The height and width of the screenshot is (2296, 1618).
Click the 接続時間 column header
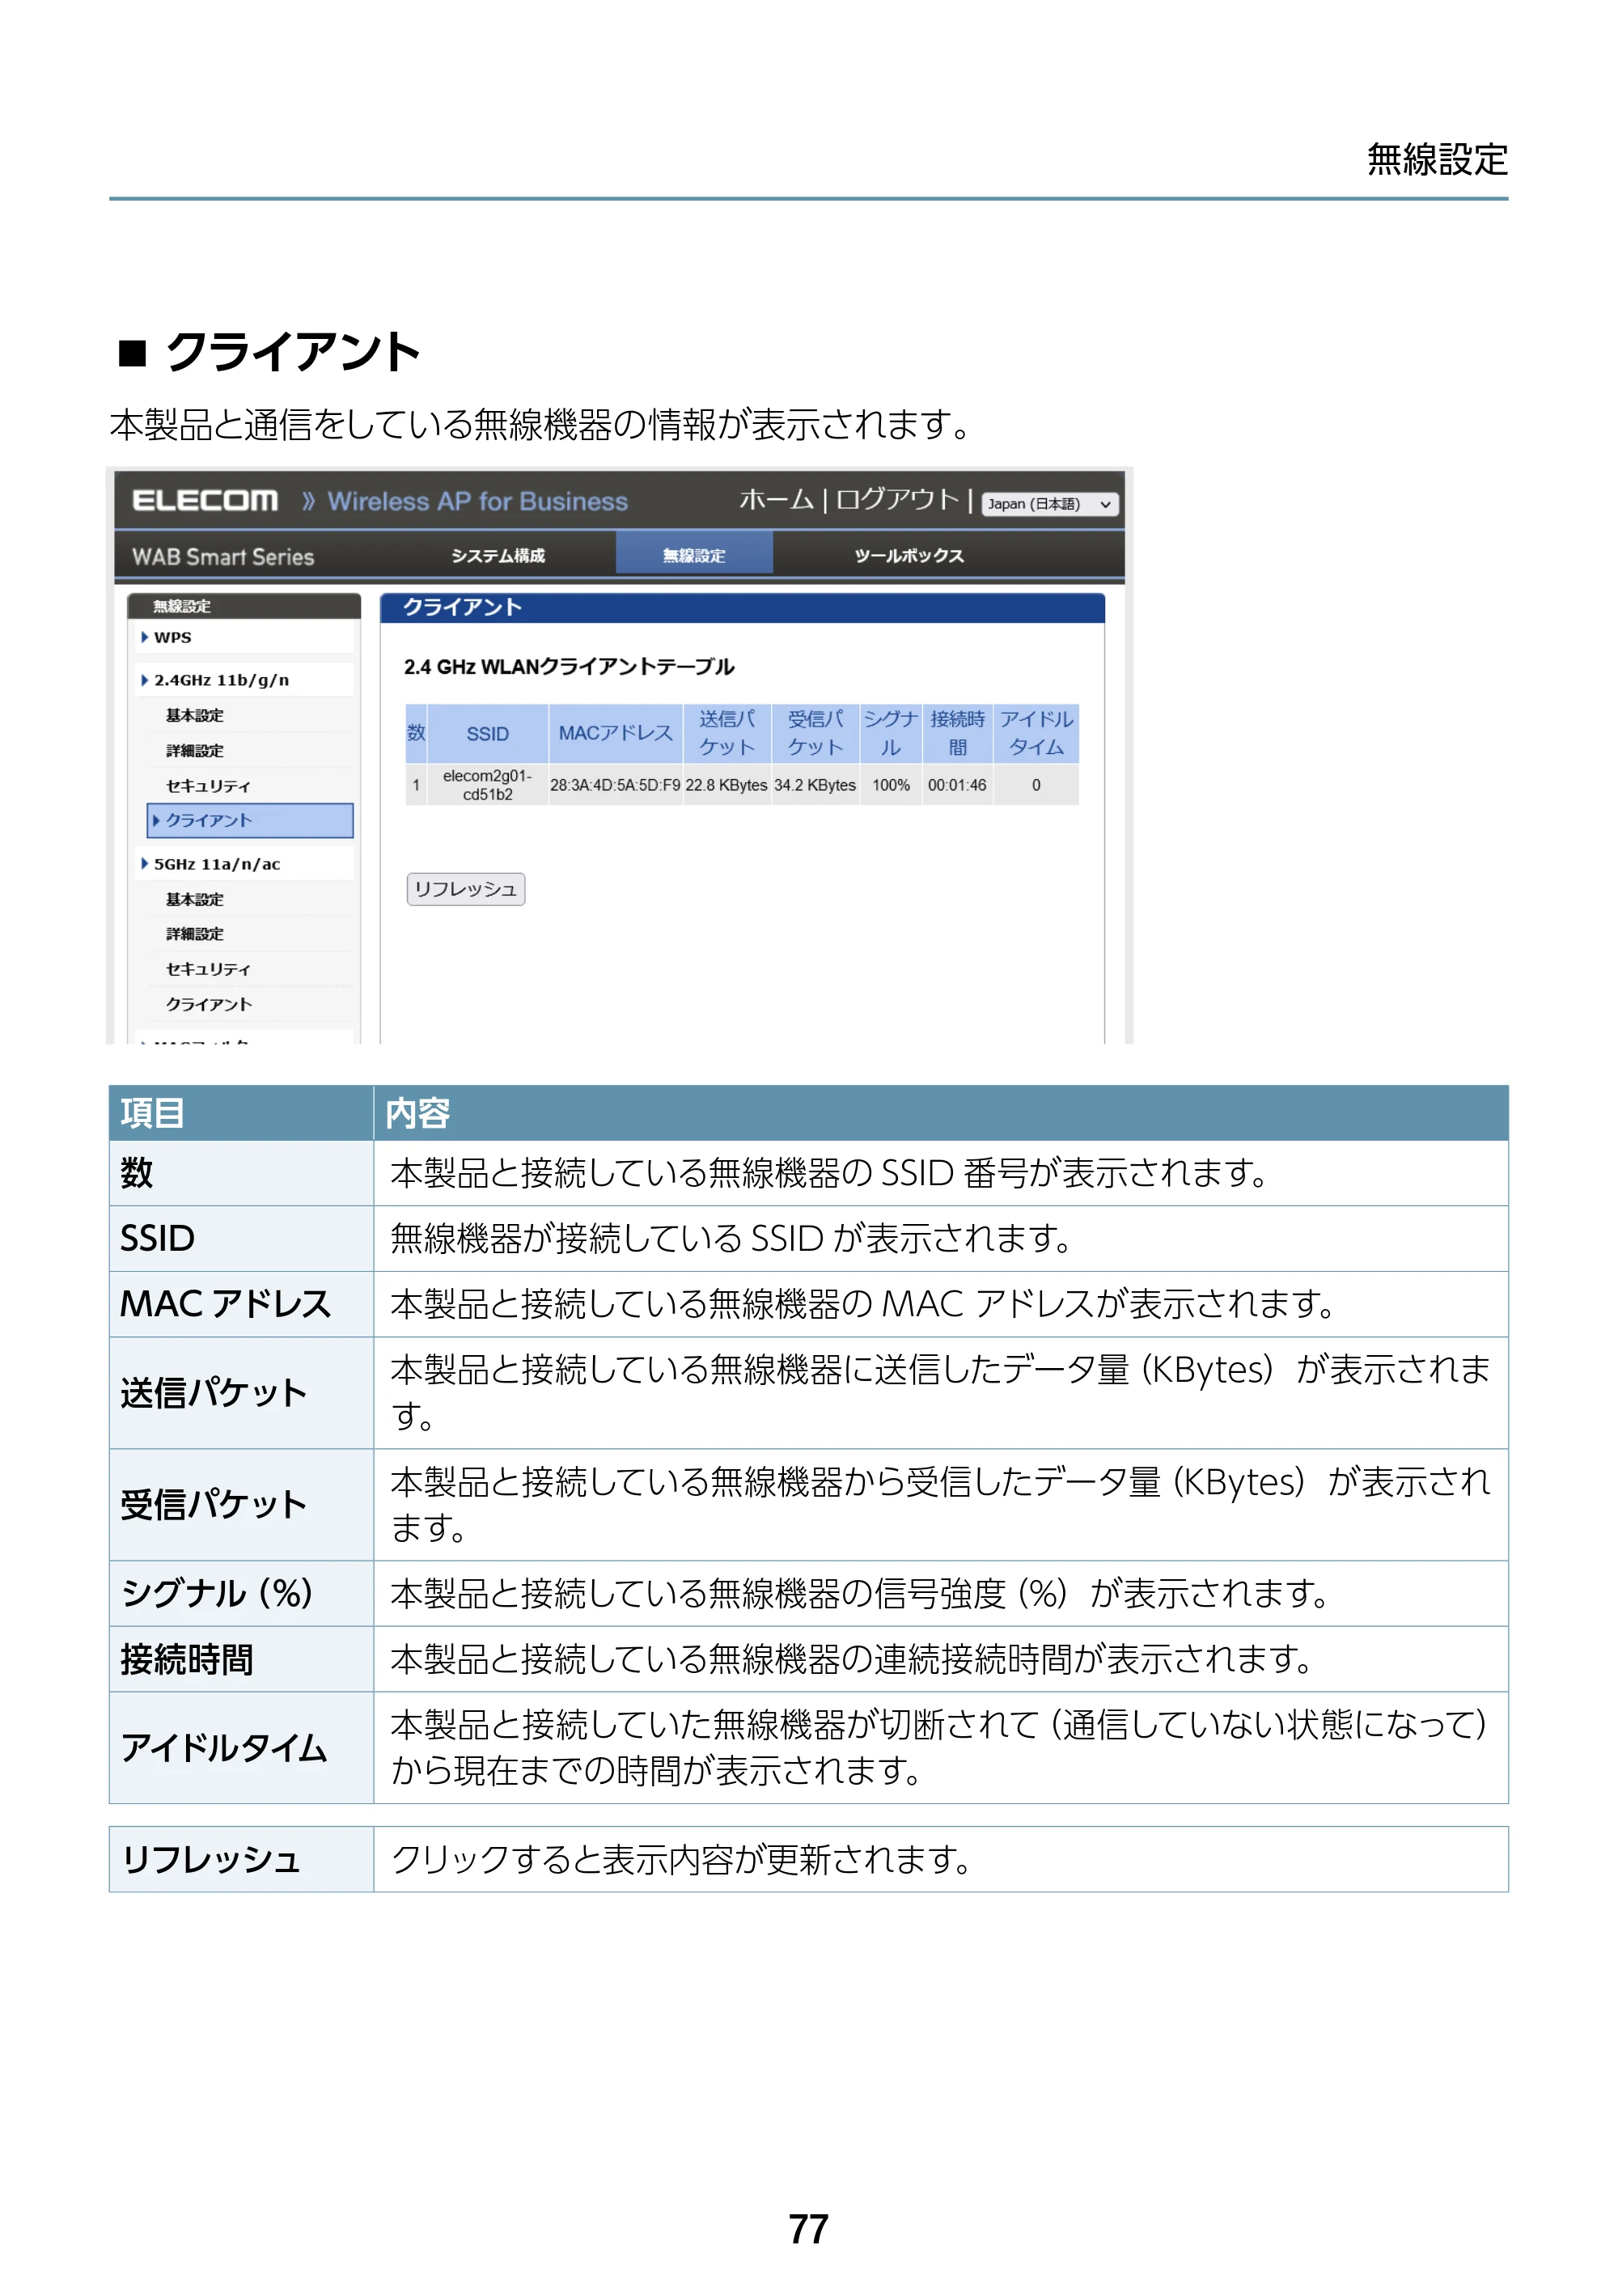(957, 733)
